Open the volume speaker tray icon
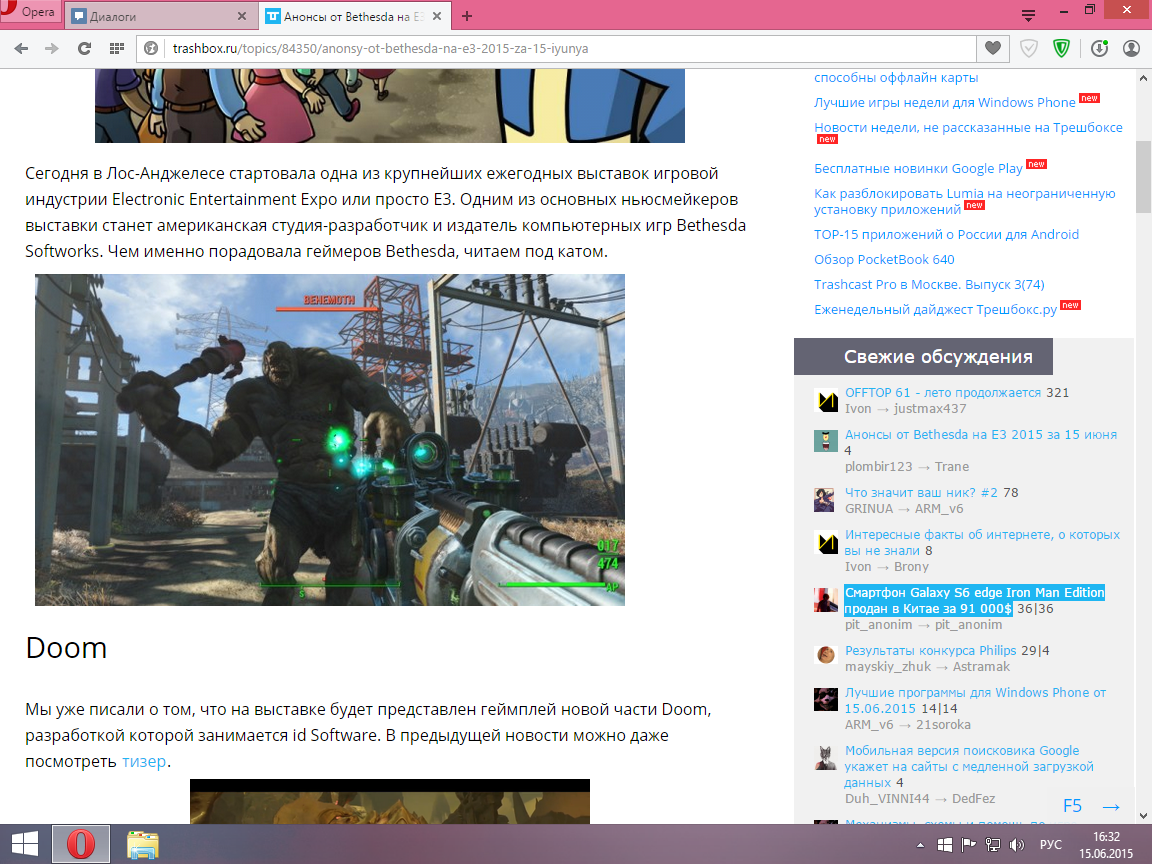Viewport: 1152px width, 864px height. tap(1017, 845)
